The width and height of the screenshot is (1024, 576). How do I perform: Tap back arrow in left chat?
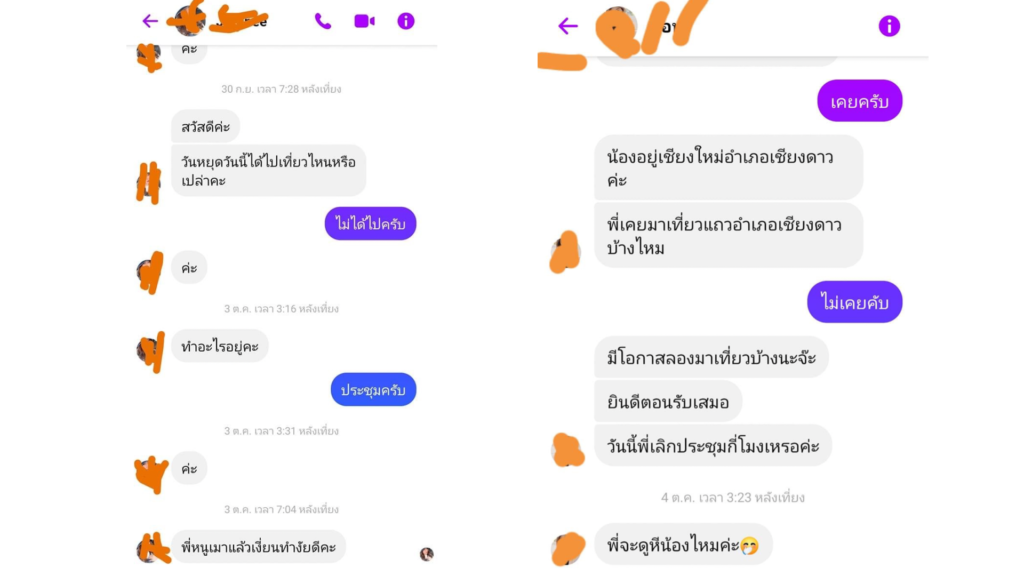[150, 21]
